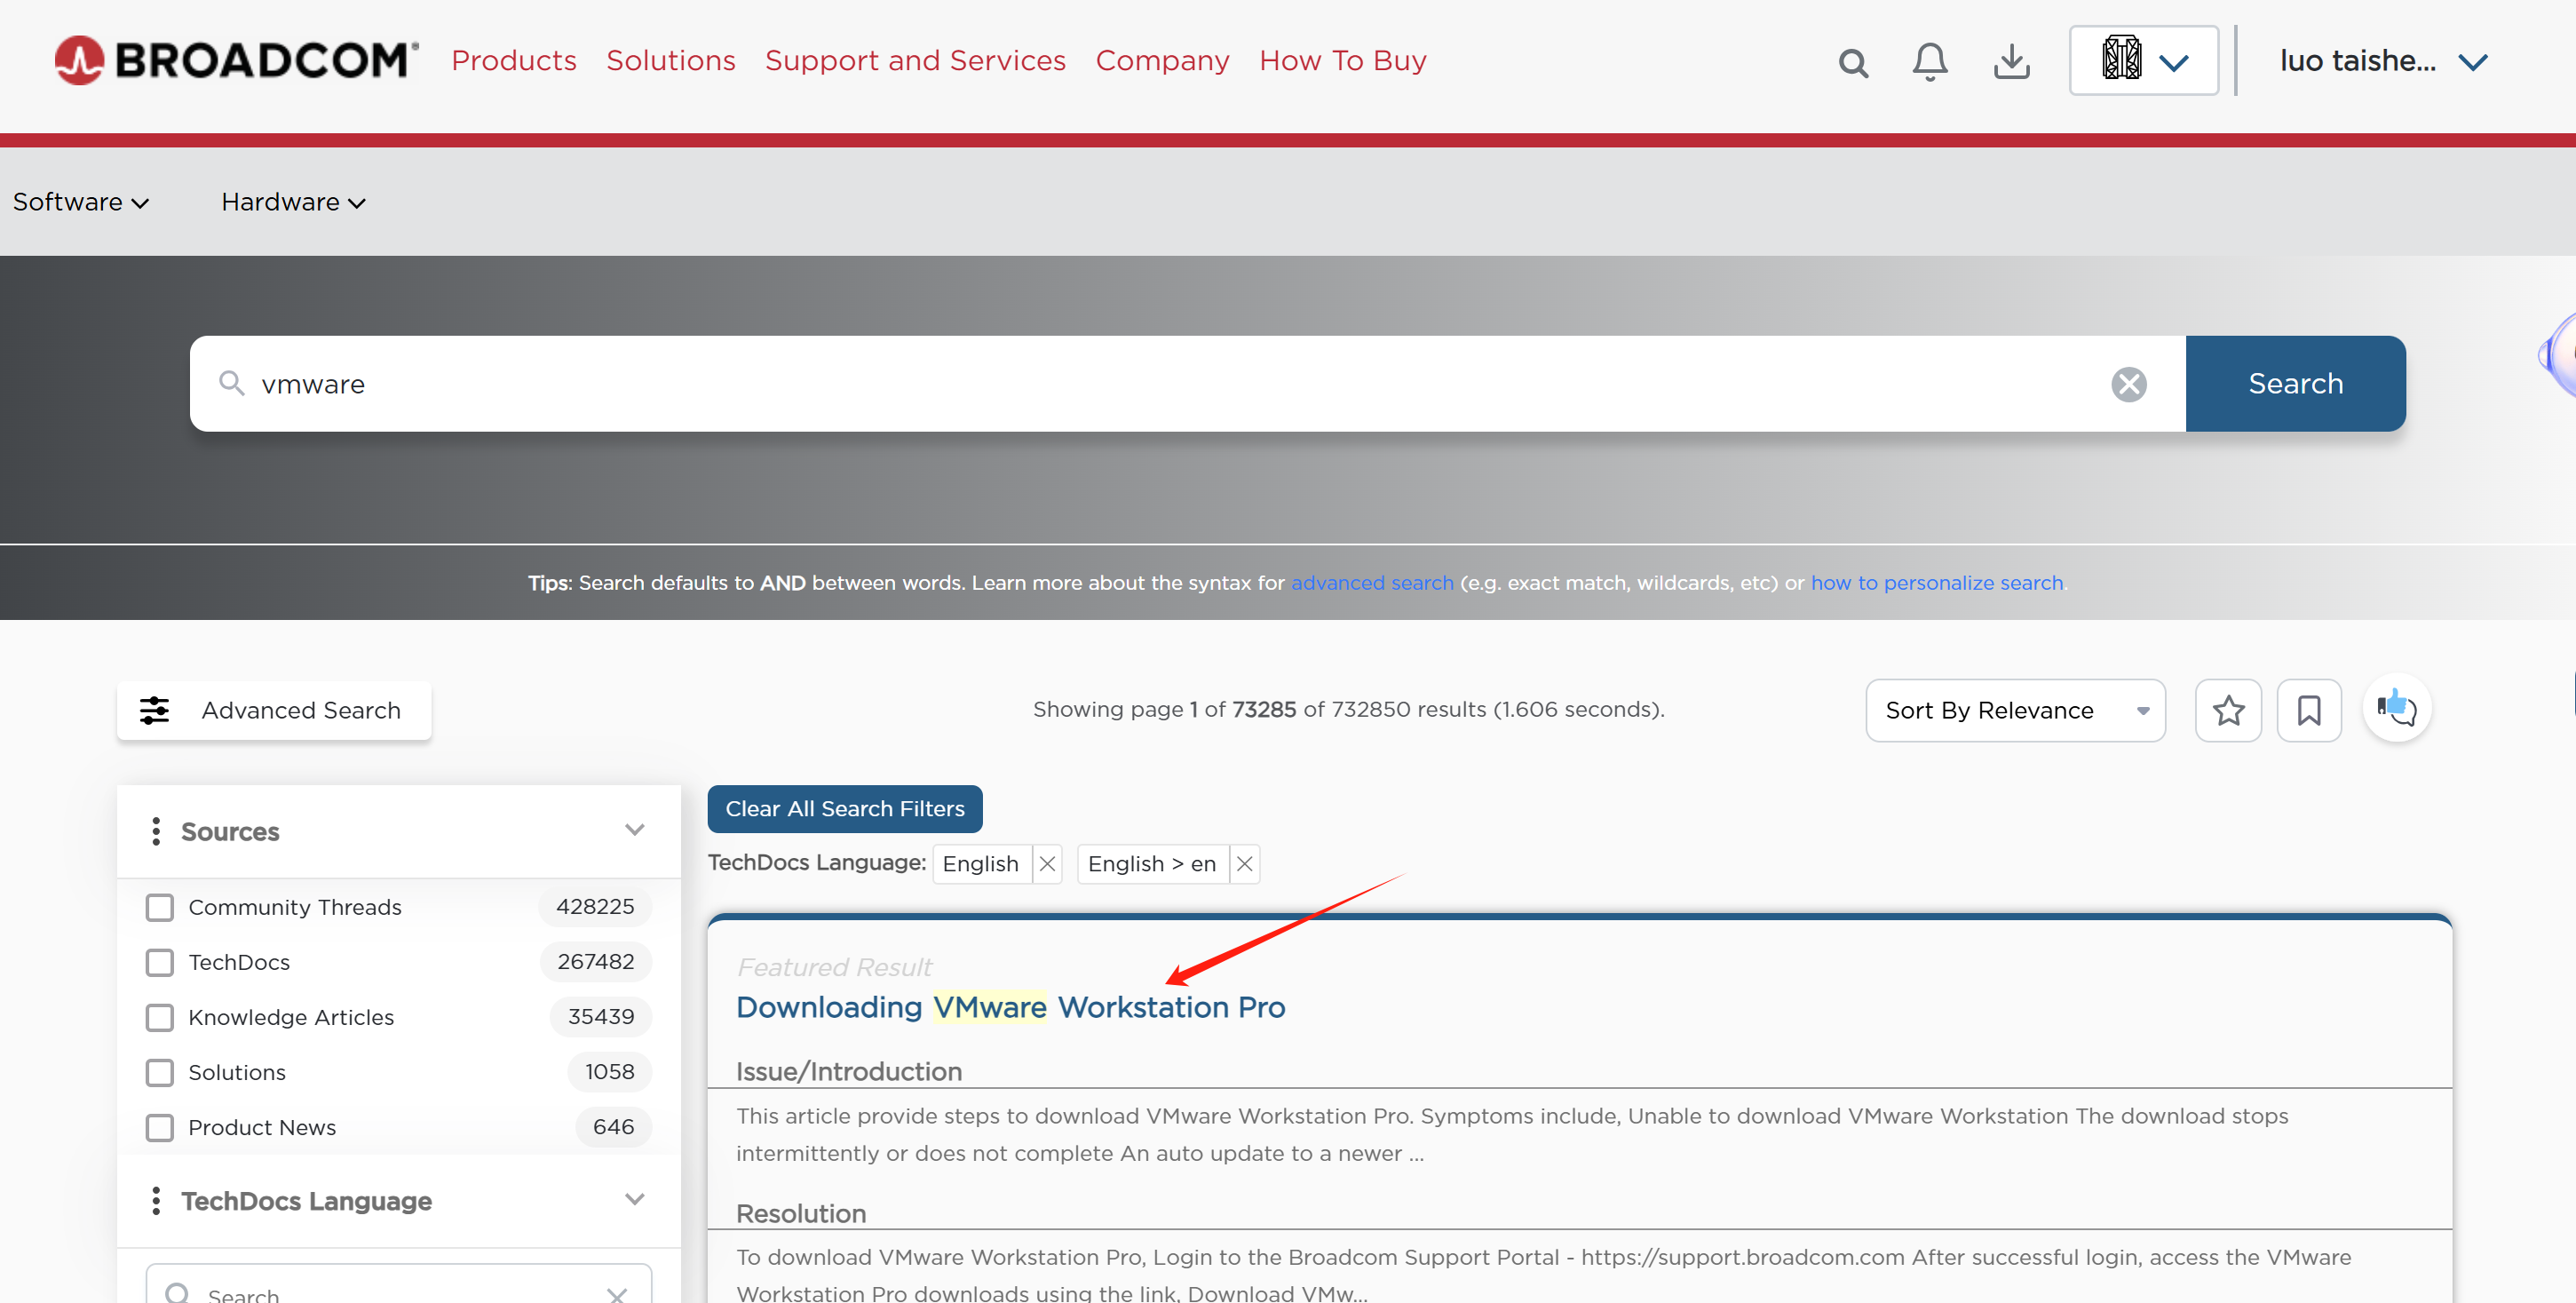Open Downloading VMware Workstation Pro article

[x=1010, y=1007]
